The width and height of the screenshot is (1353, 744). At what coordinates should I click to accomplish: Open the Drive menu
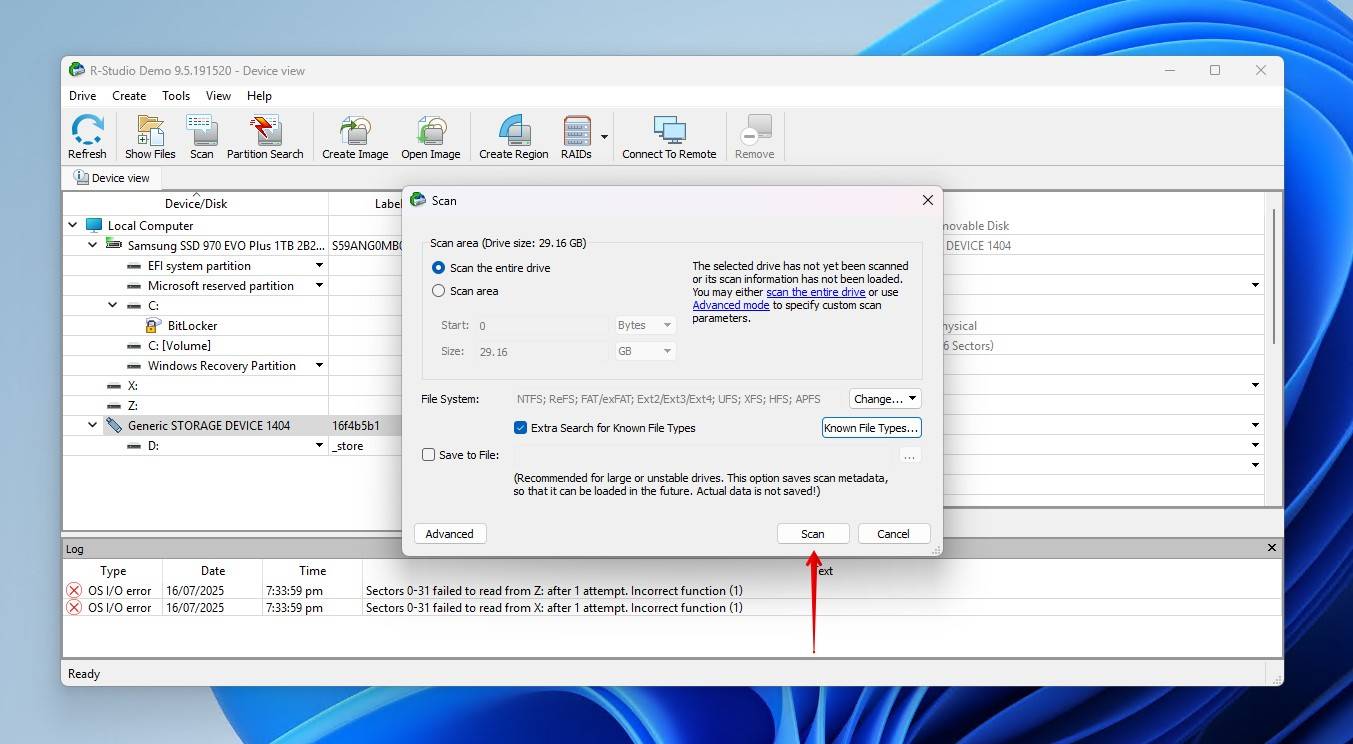pyautogui.click(x=83, y=96)
